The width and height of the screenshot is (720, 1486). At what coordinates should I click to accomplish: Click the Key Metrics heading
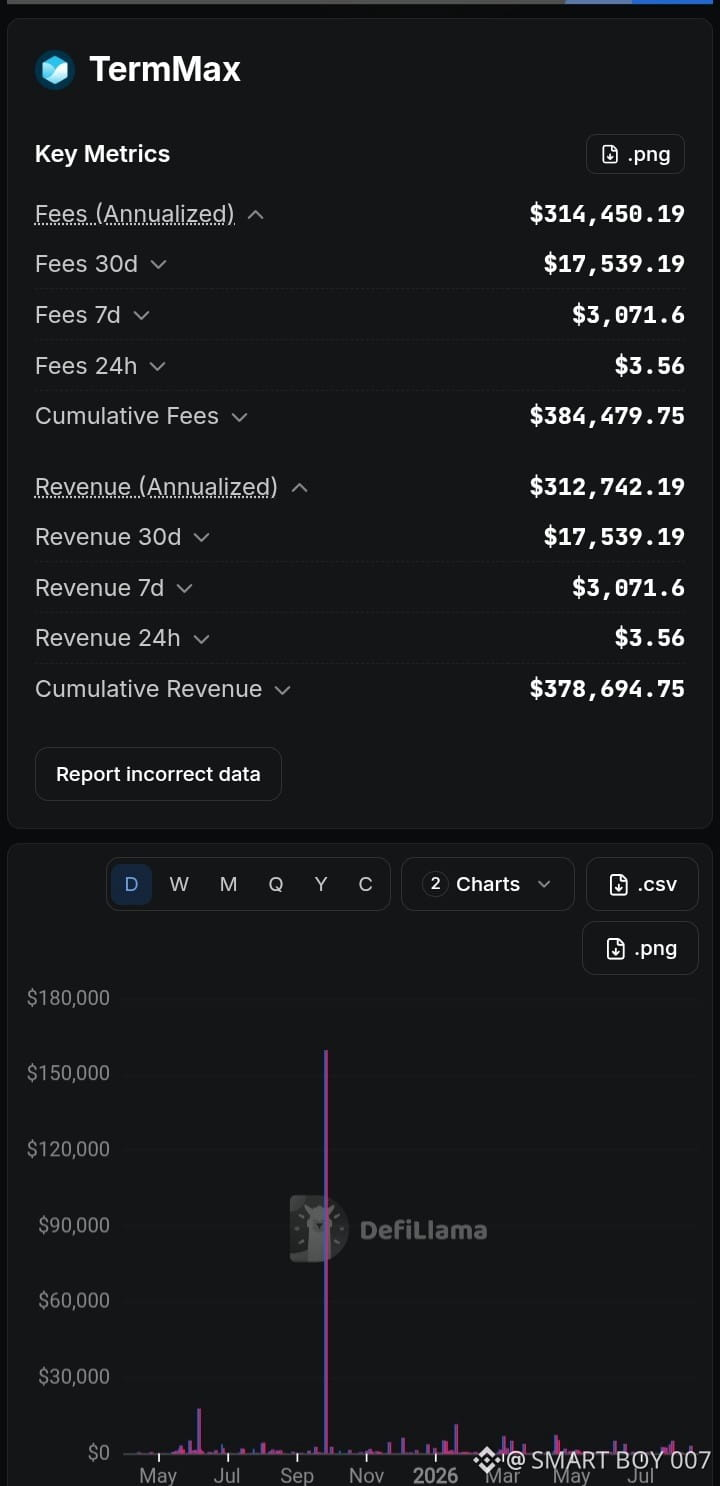[102, 154]
